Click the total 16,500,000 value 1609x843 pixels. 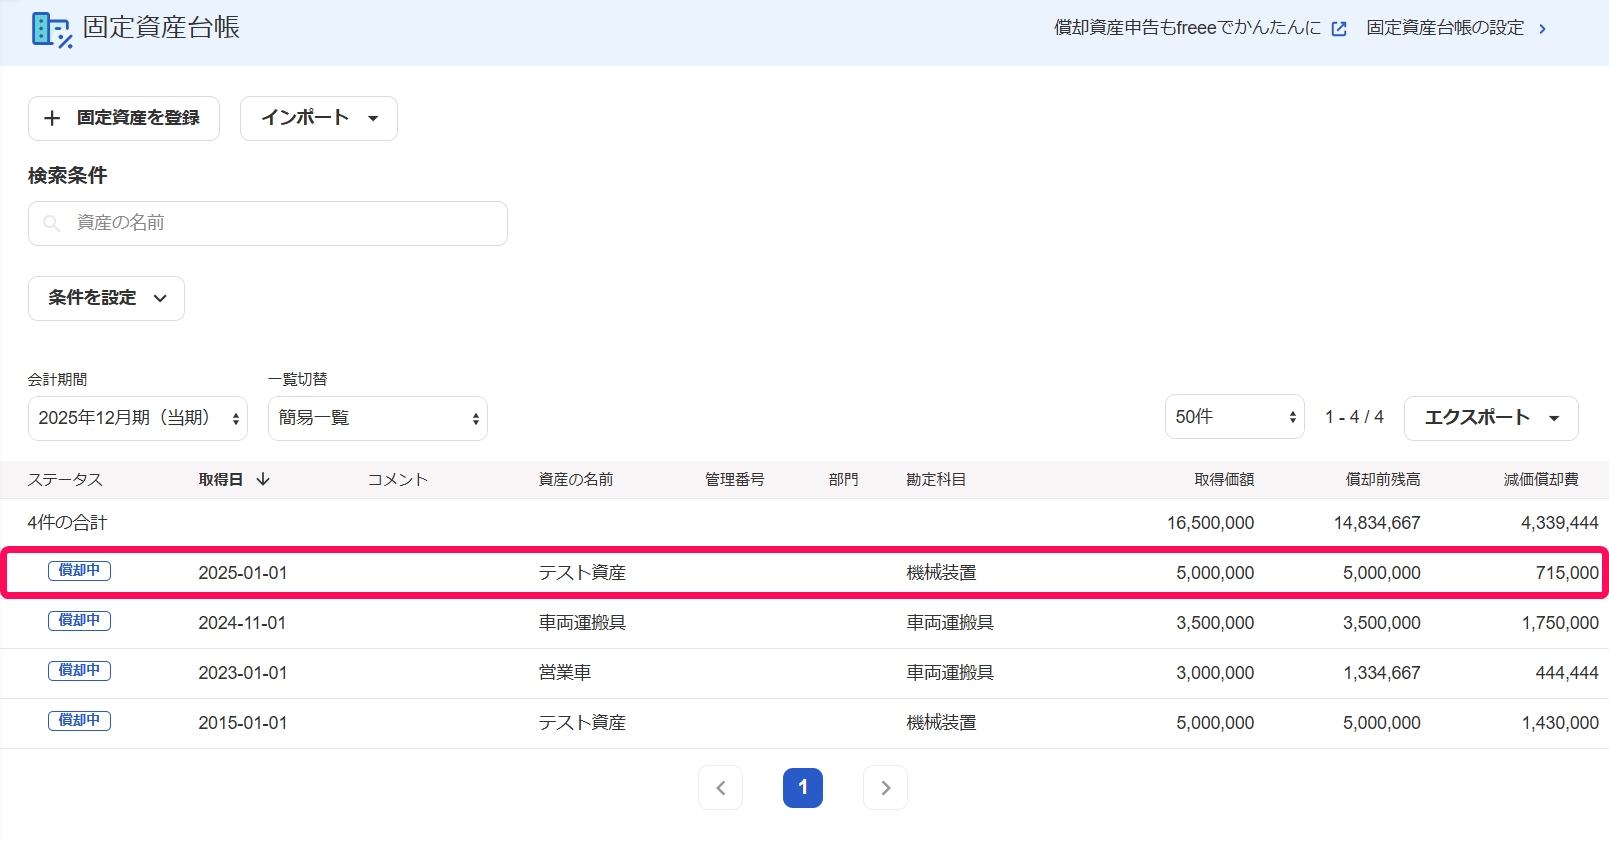pyautogui.click(x=1210, y=523)
